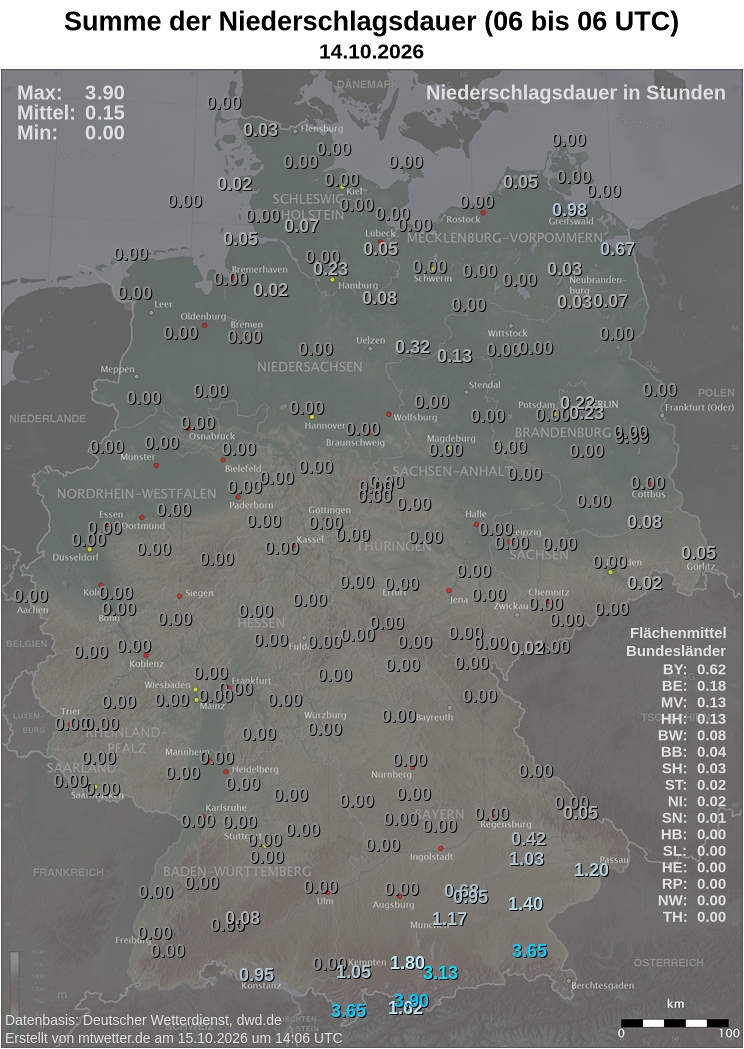
Task: Click the Mittel: 0.15 statistic
Action: (71, 112)
